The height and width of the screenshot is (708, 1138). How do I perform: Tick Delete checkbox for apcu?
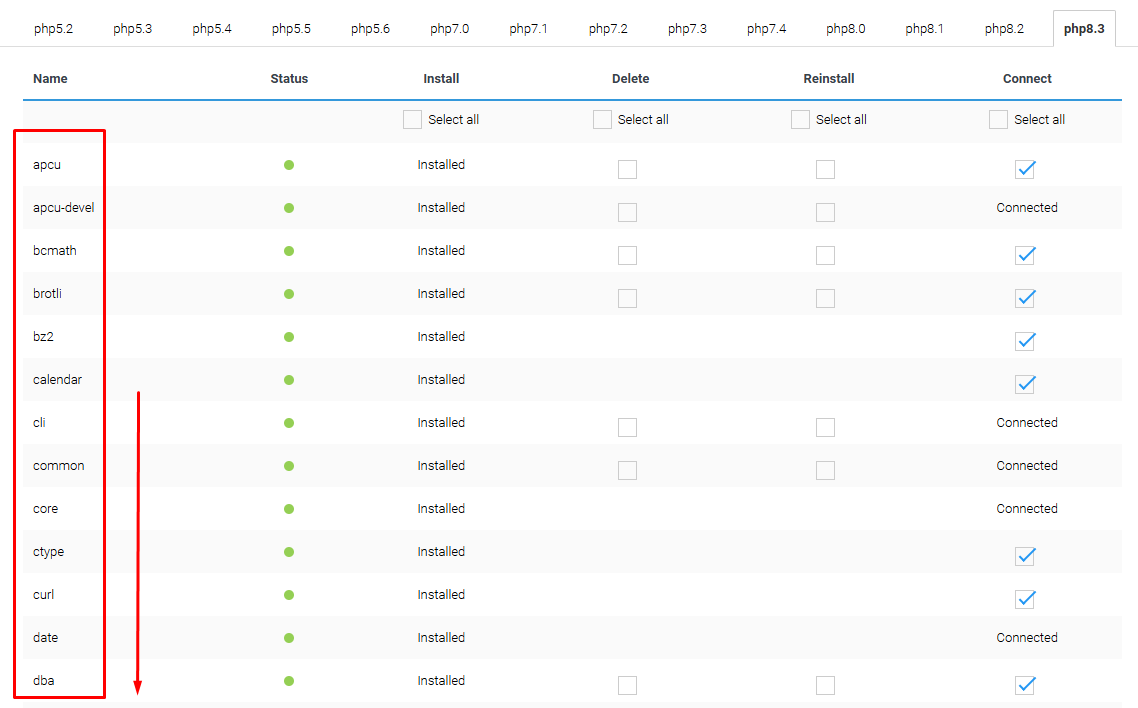627,169
